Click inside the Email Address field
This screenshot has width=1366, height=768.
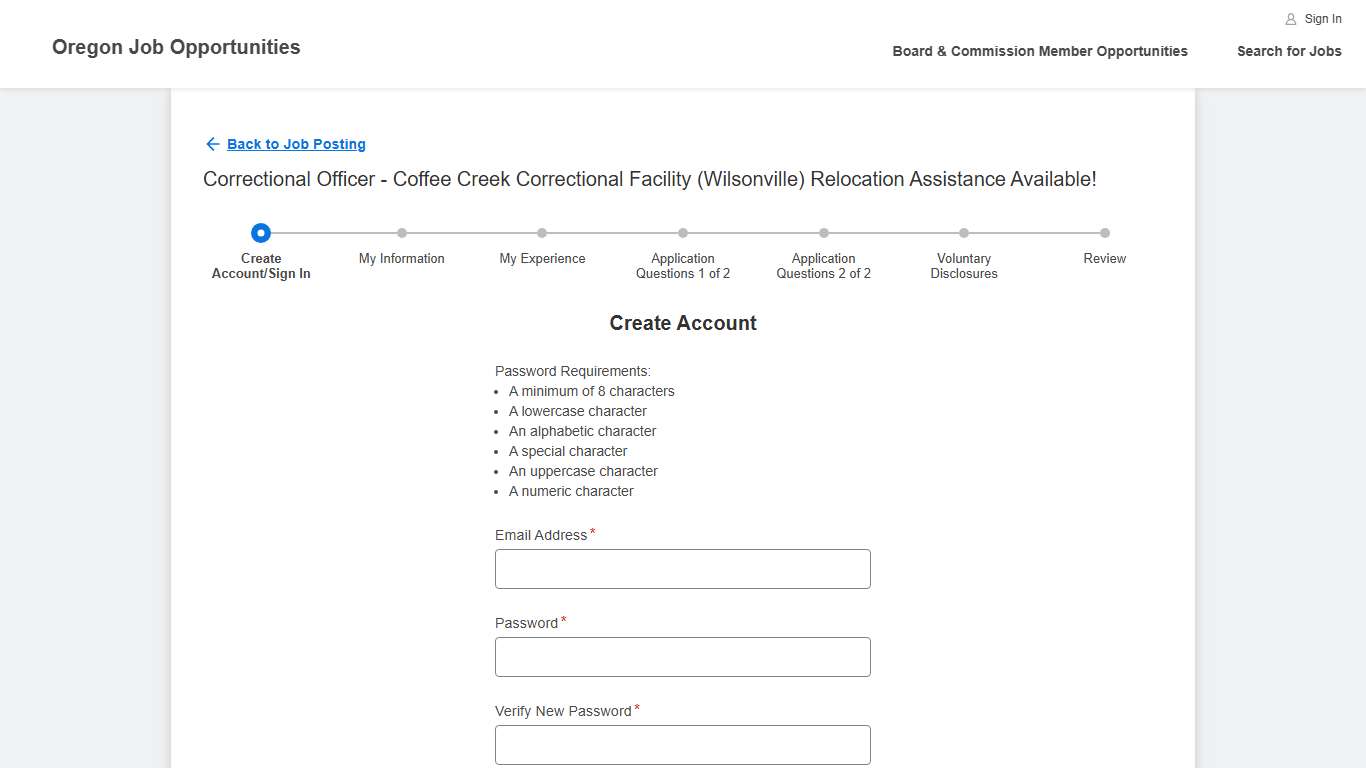(683, 568)
